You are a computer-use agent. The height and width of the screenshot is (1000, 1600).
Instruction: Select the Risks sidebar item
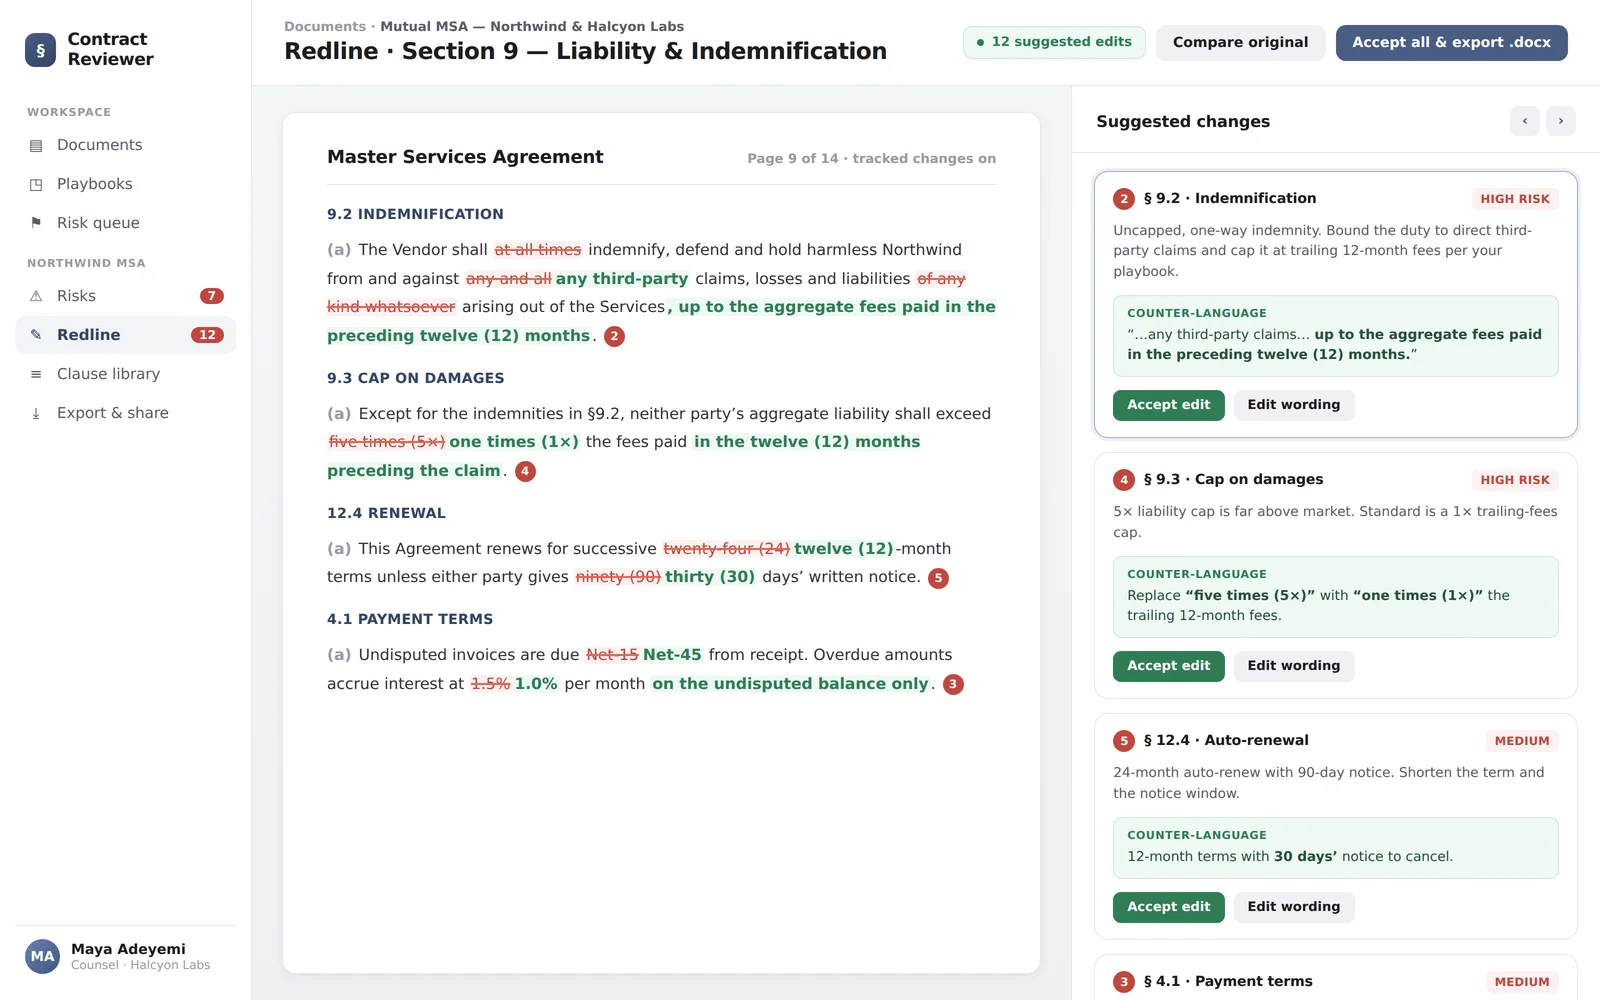coord(125,296)
